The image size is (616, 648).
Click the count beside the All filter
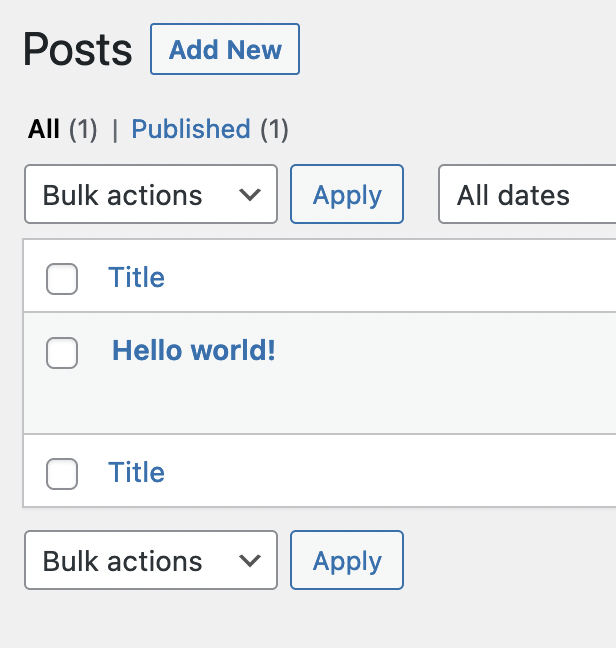83,129
